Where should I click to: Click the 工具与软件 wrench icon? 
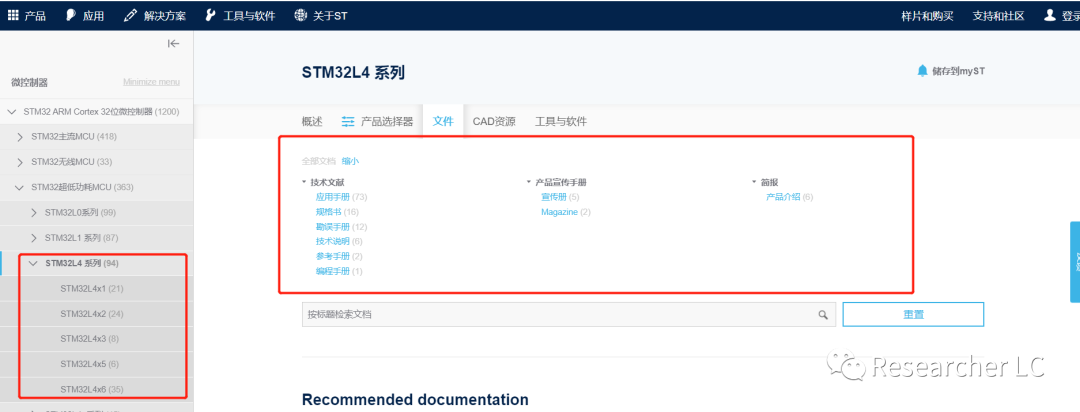pos(211,15)
